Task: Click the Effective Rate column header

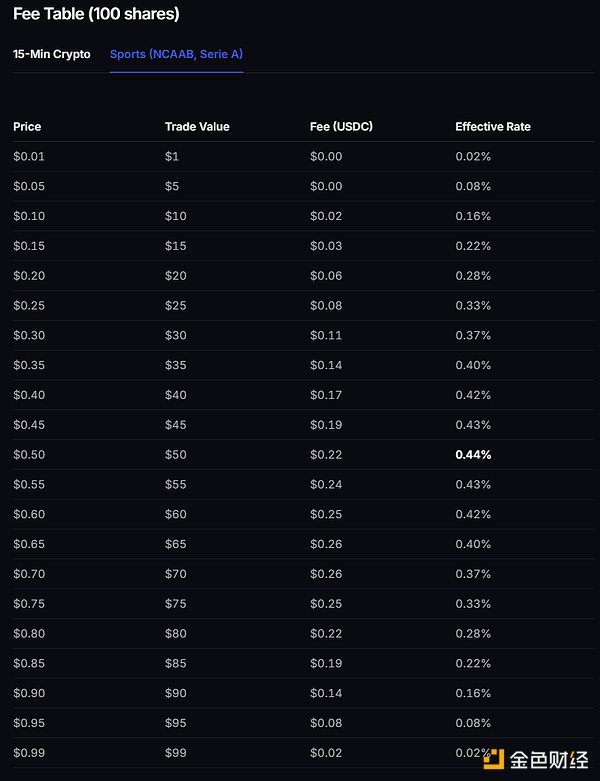Action: (493, 127)
